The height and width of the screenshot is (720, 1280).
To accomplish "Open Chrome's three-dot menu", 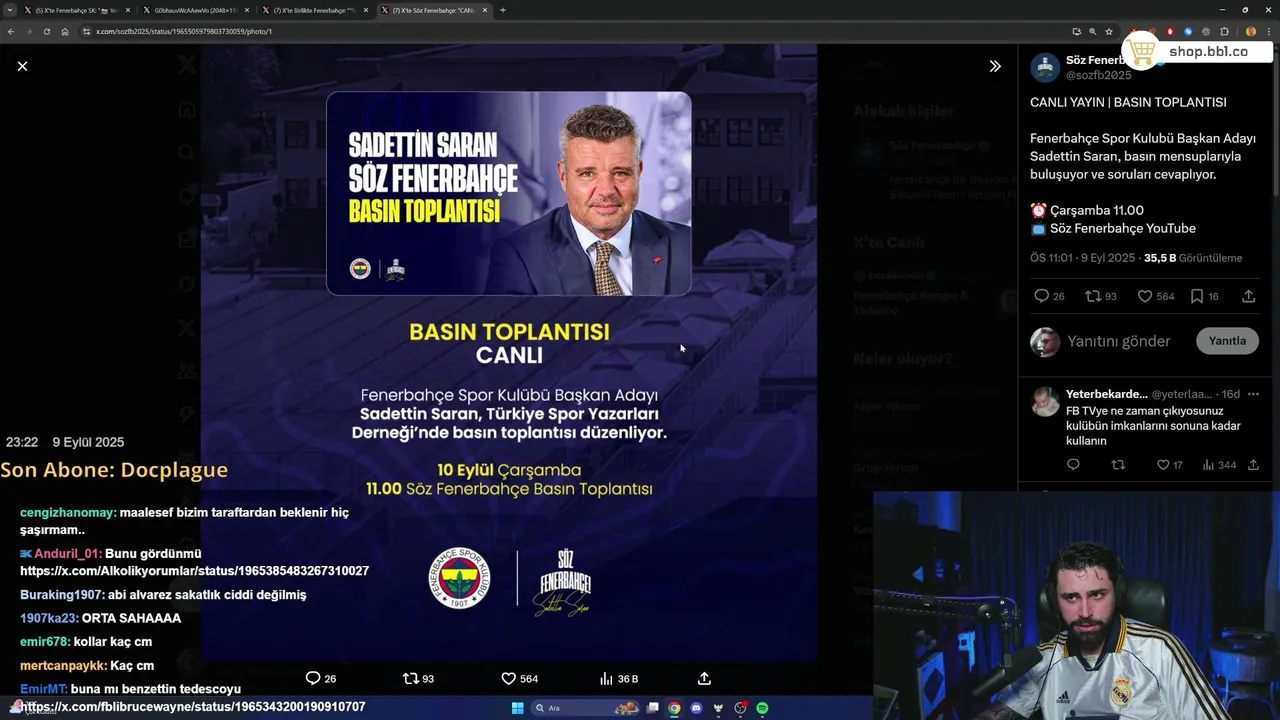I will [x=1268, y=31].
